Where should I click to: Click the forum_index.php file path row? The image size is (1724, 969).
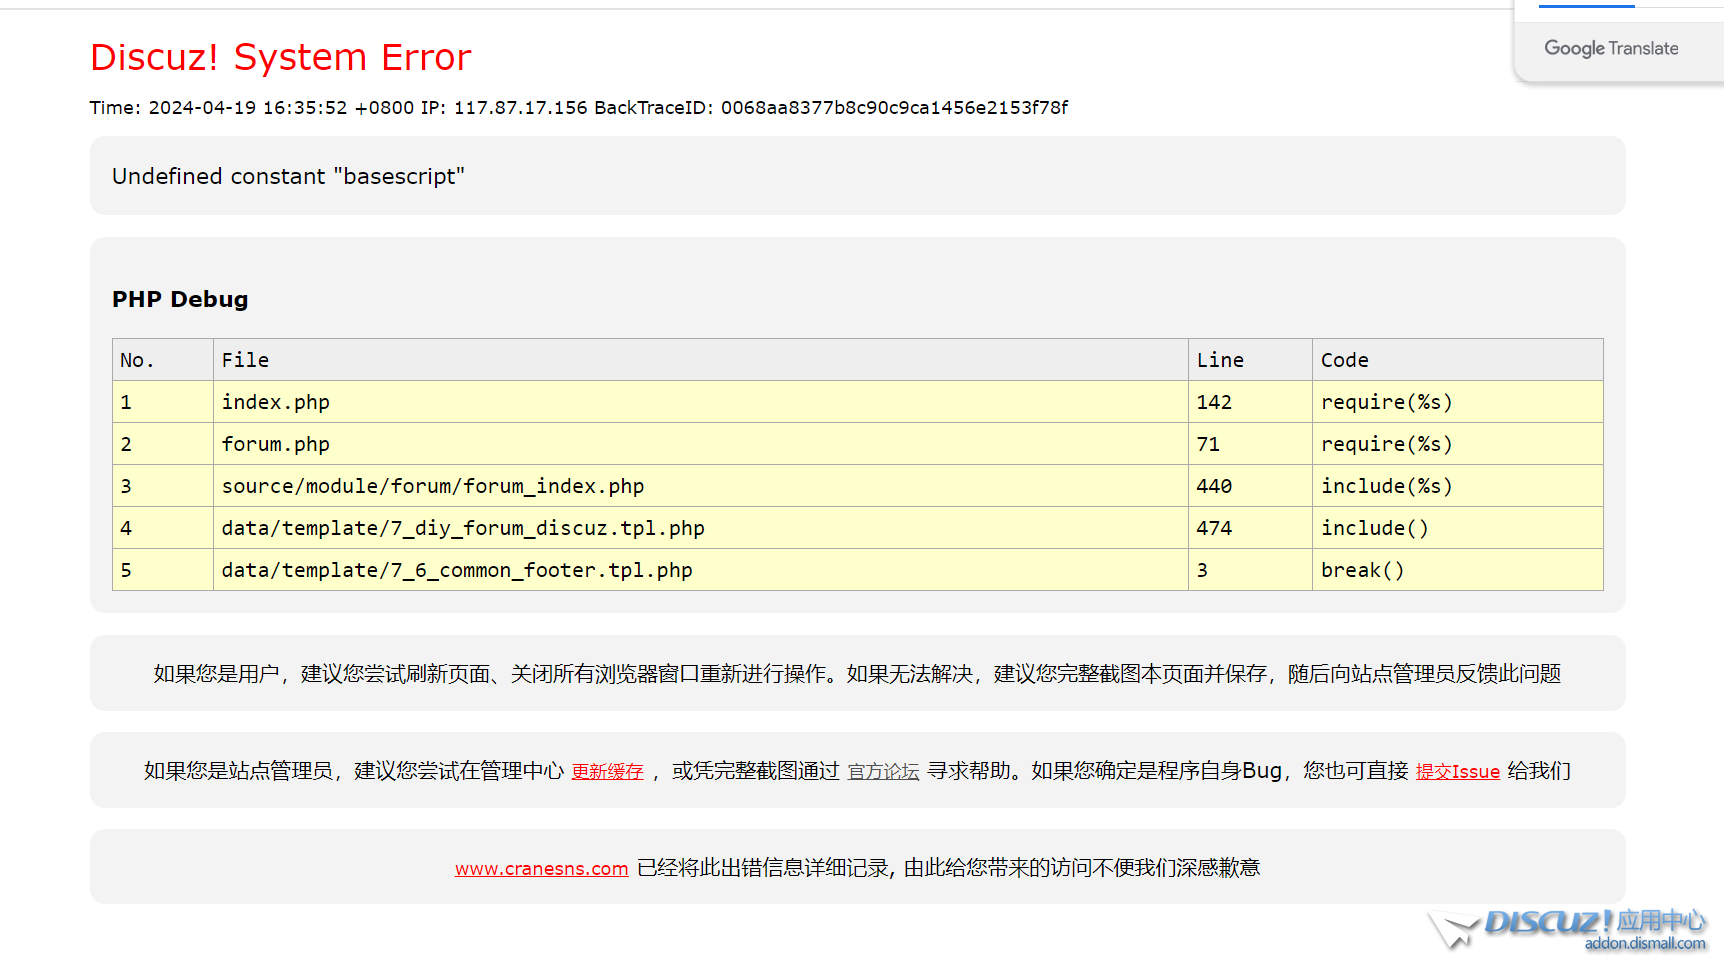tap(432, 486)
